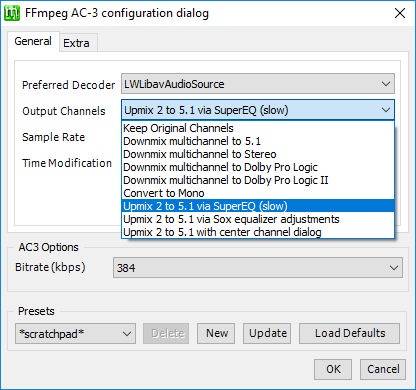Click the New preset button
The height and width of the screenshot is (390, 416).
tap(216, 333)
